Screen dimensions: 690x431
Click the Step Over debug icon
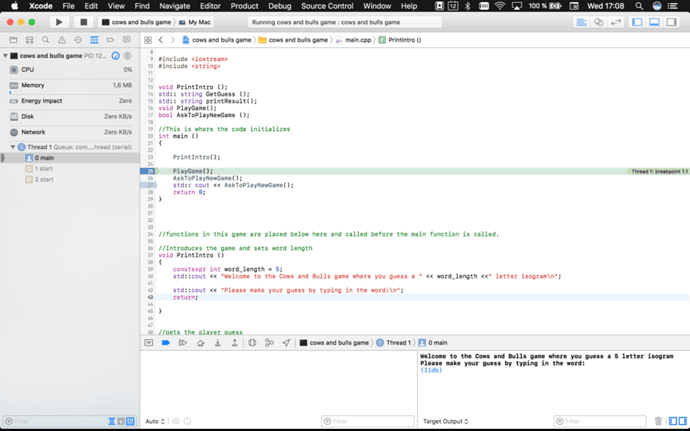point(200,343)
